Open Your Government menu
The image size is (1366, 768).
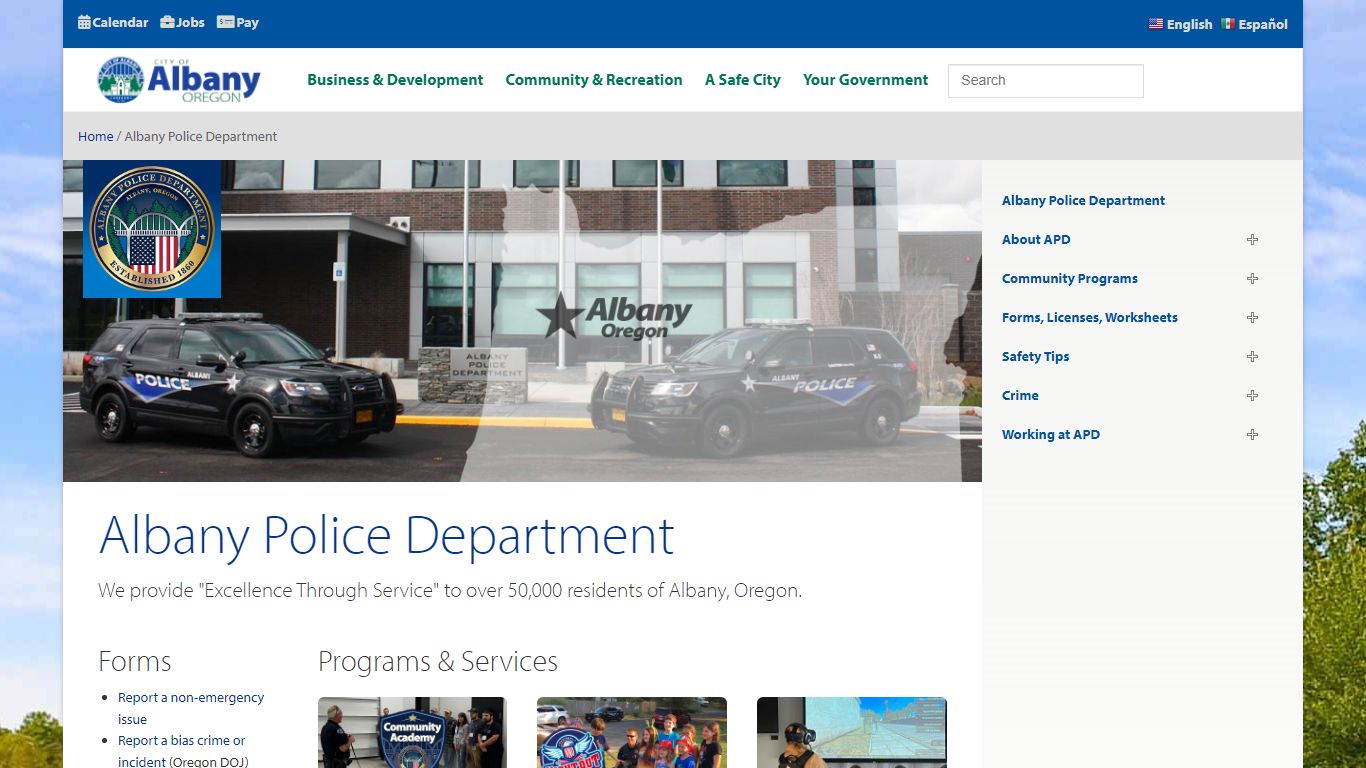865,80
